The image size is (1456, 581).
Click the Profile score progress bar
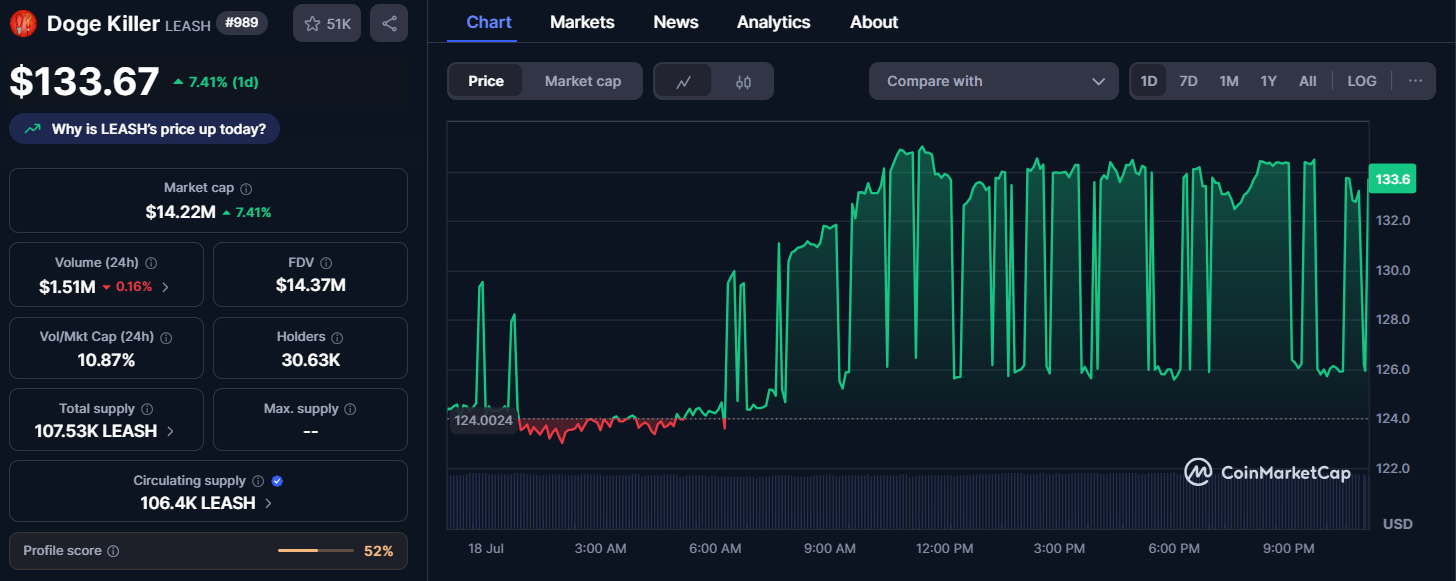pos(316,551)
